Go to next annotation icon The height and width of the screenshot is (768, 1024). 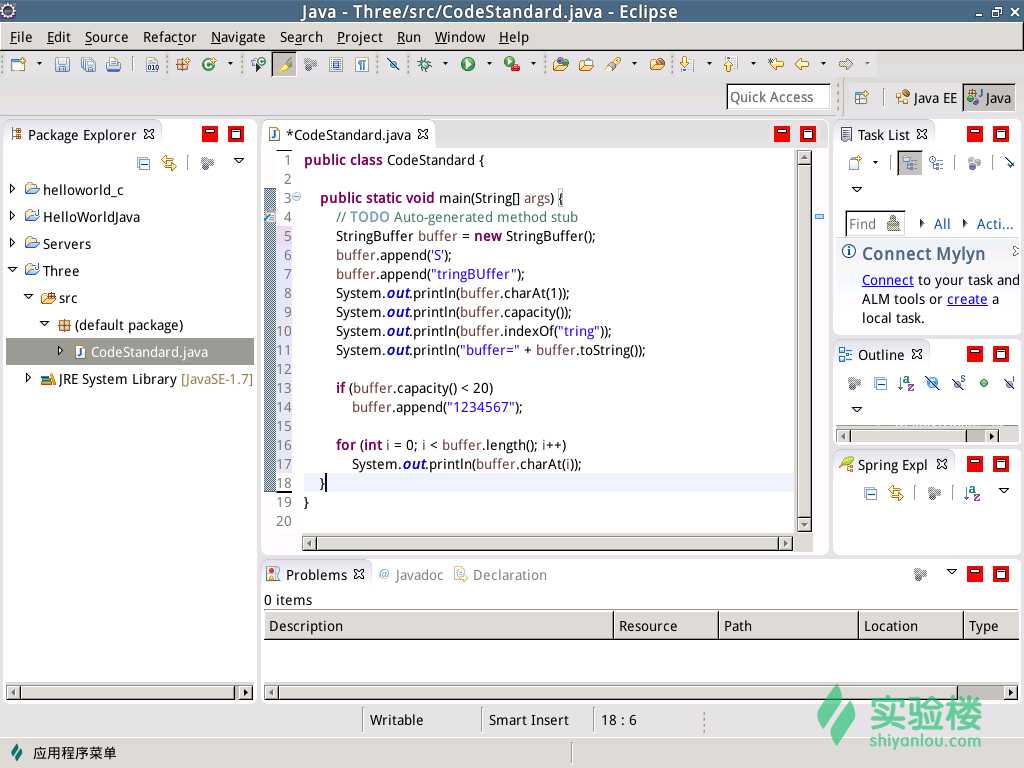[x=685, y=64]
